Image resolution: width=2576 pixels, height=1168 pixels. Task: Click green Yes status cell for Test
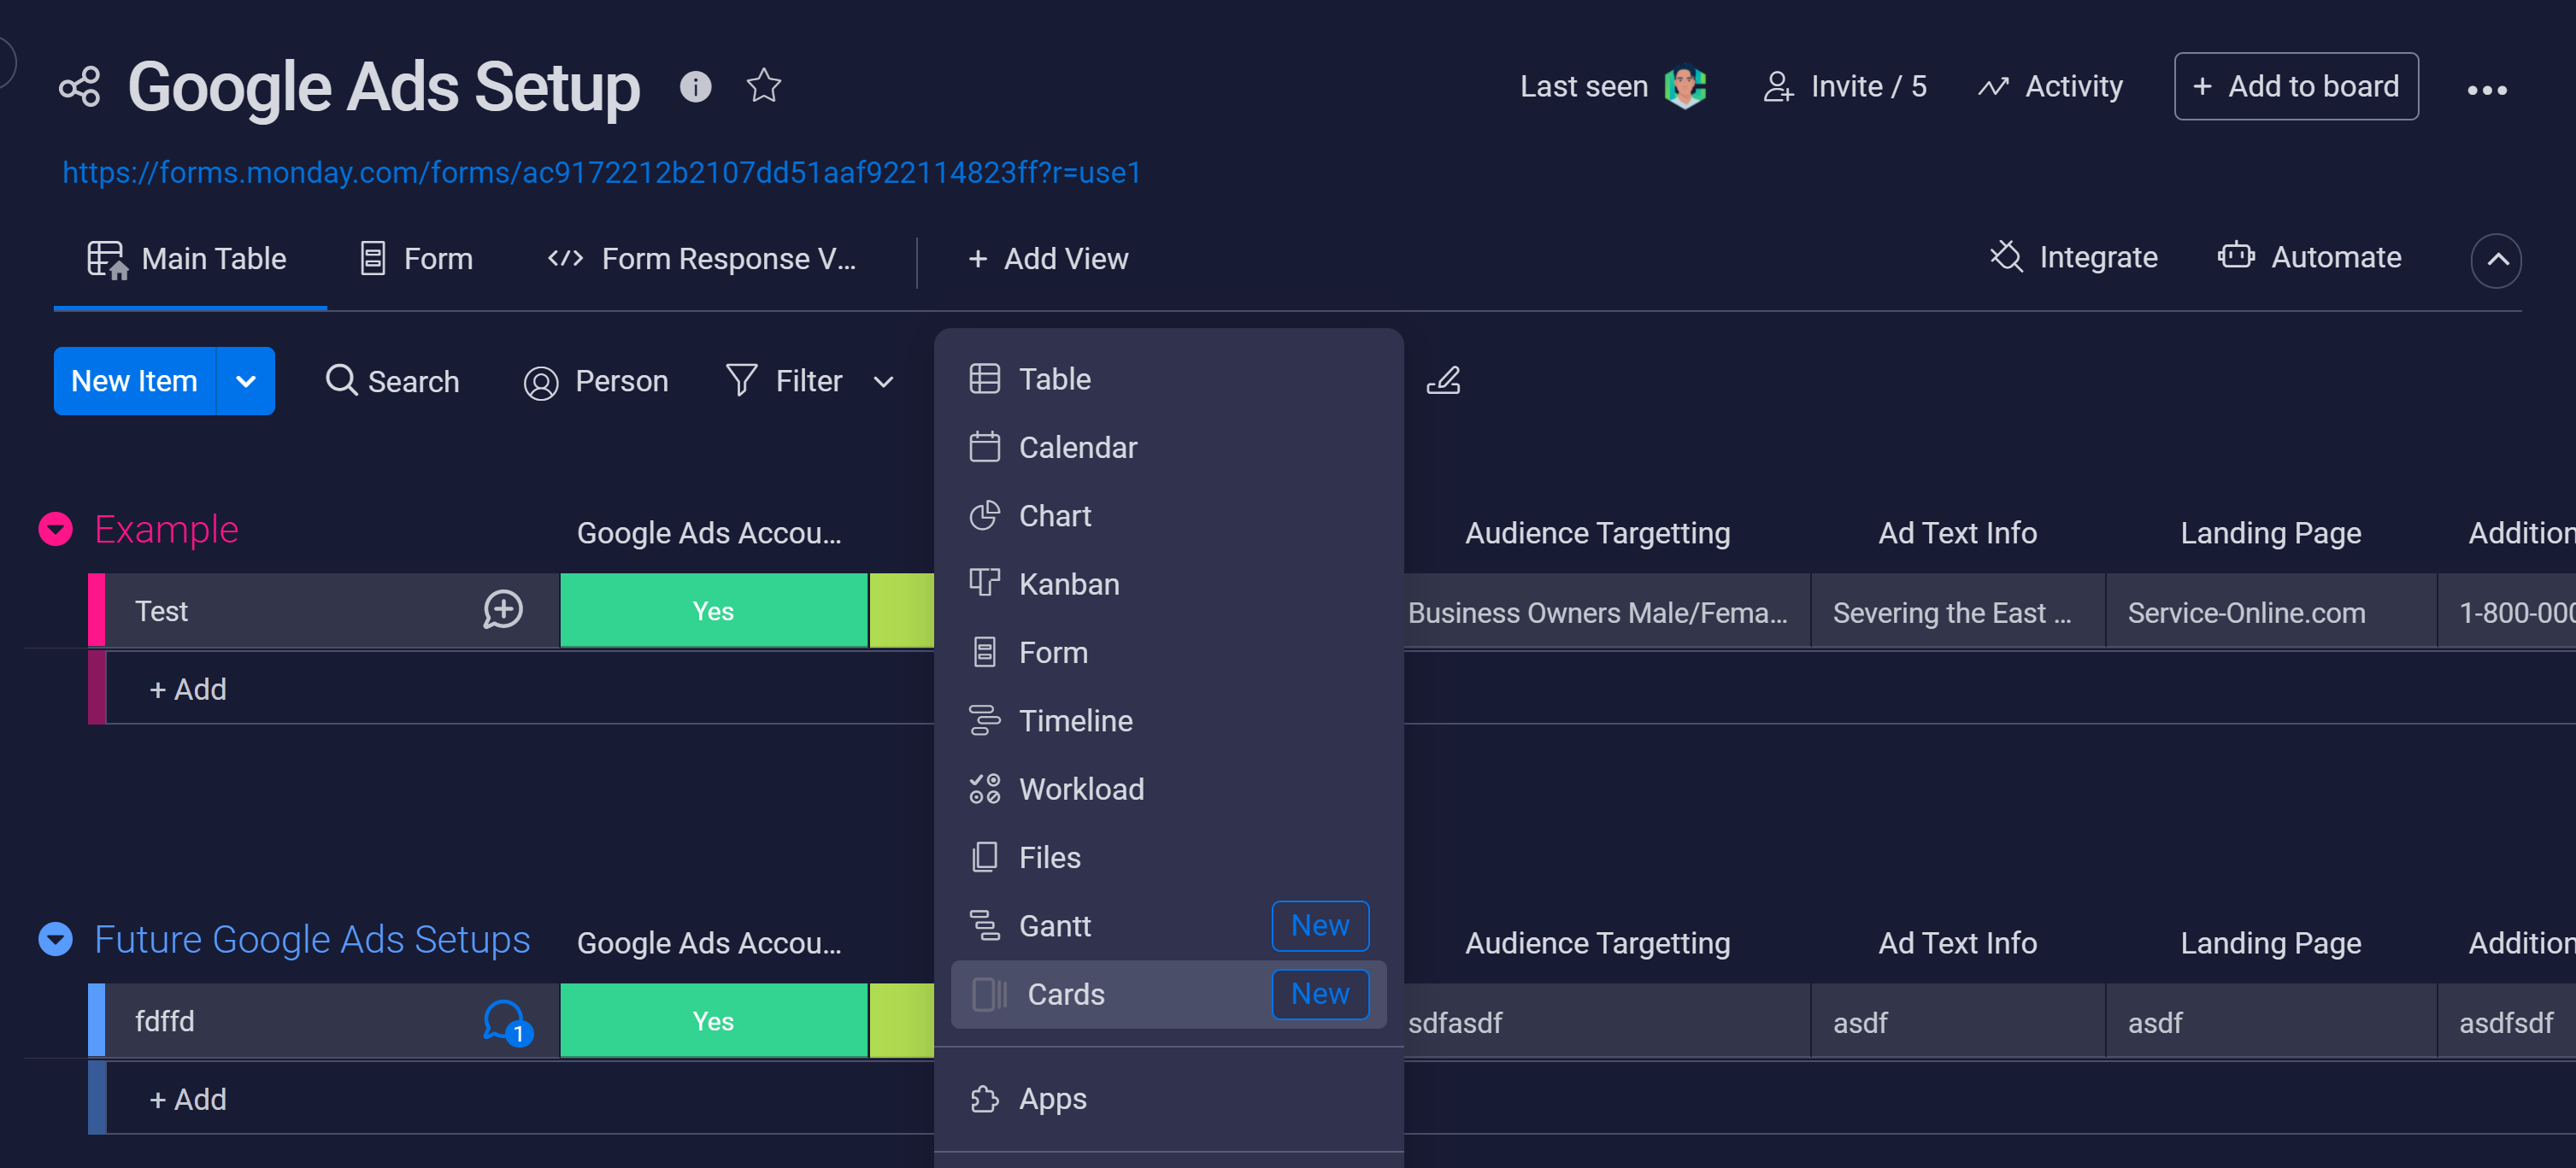[713, 611]
